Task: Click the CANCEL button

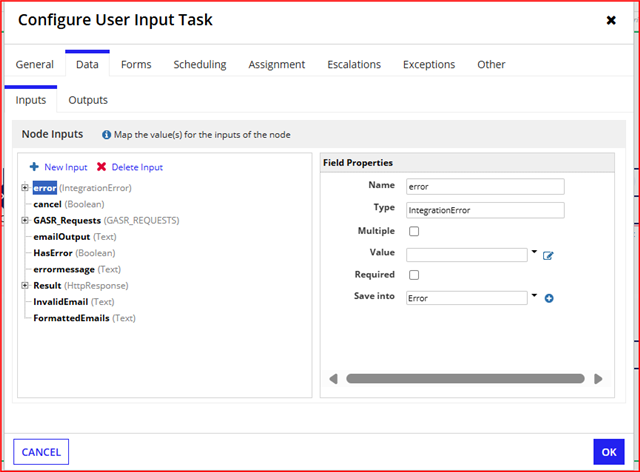Action: [41, 452]
